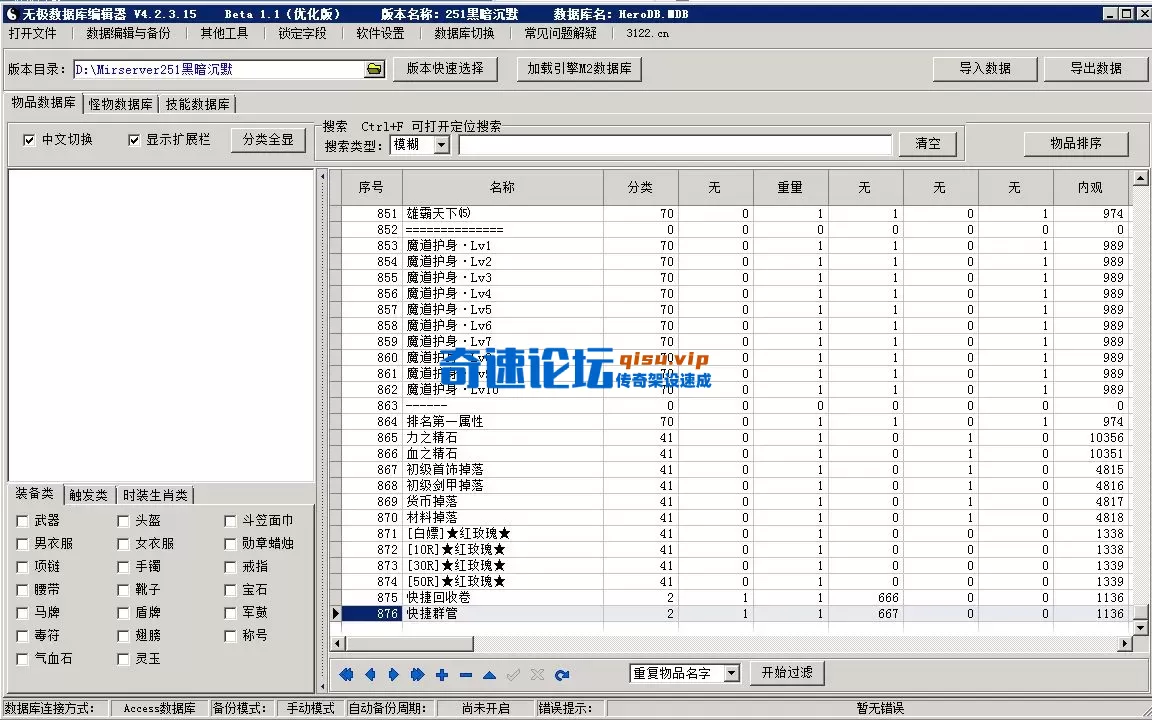Delete current record with minus icon
This screenshot has width=1152, height=720.
465,675
